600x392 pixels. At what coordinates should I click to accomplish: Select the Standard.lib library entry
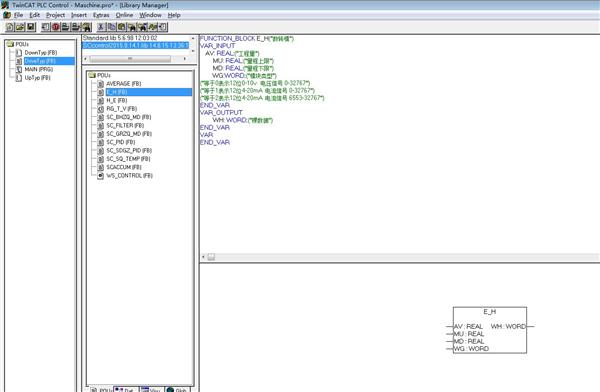[x=120, y=38]
